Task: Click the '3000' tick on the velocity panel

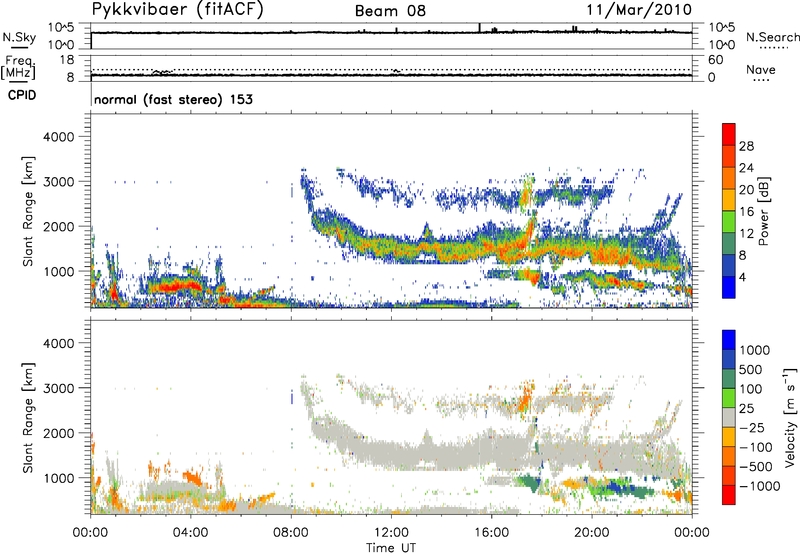Action: [59, 388]
